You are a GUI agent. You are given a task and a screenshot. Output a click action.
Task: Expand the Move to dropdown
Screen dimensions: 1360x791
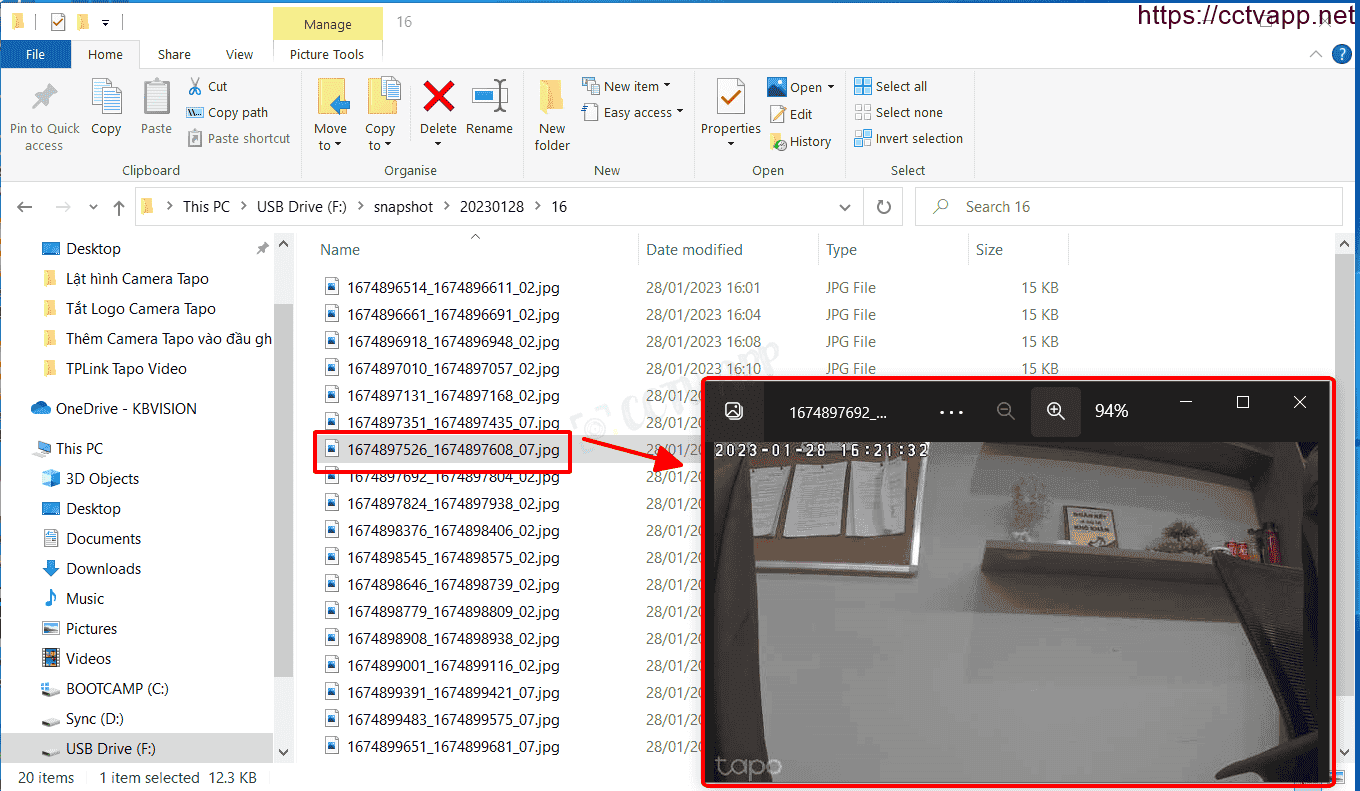click(x=330, y=145)
